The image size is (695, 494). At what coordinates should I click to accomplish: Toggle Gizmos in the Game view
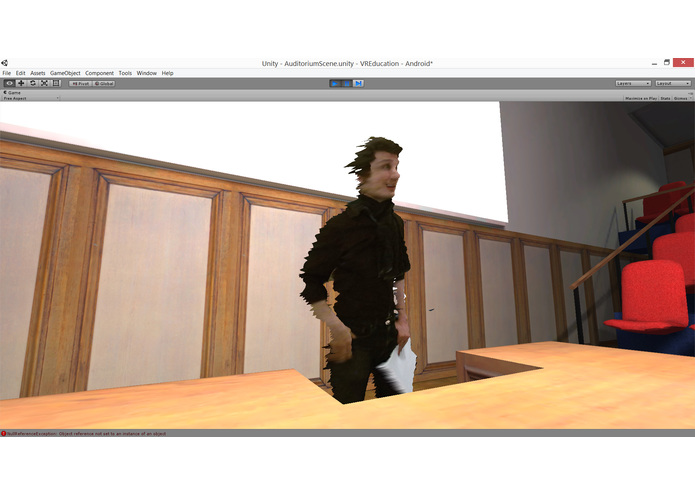(682, 98)
